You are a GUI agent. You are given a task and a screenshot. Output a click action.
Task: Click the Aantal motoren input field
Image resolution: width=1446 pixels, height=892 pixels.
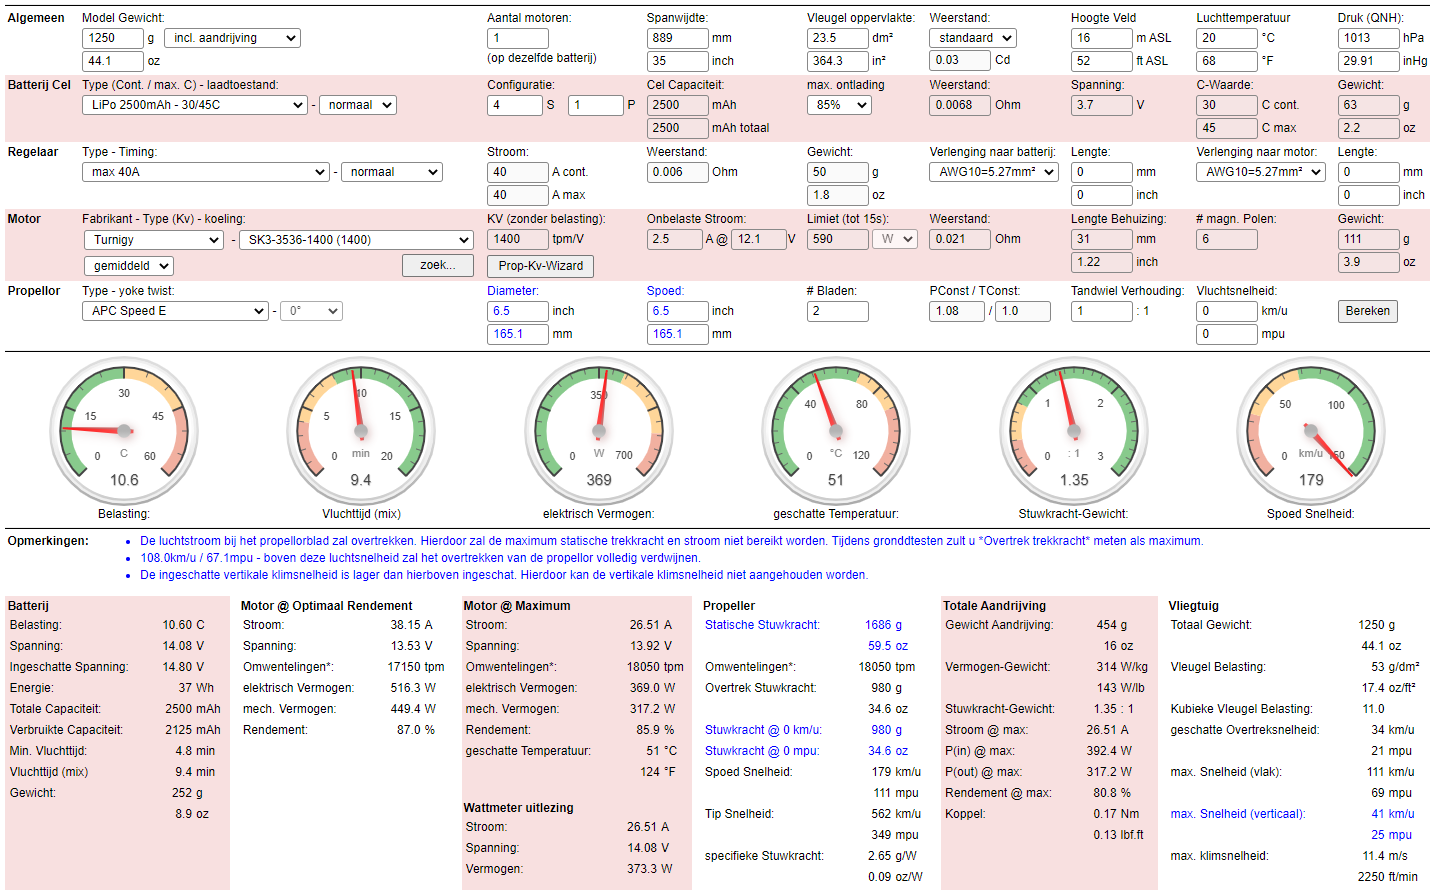(x=517, y=38)
